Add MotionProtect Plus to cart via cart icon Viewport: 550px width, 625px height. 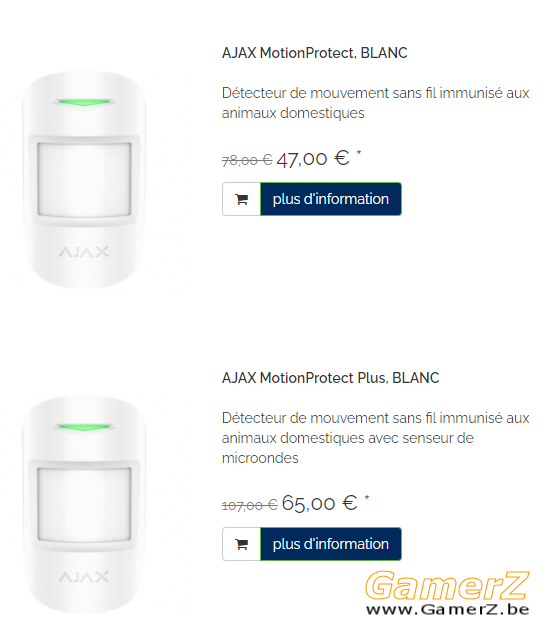coord(242,544)
